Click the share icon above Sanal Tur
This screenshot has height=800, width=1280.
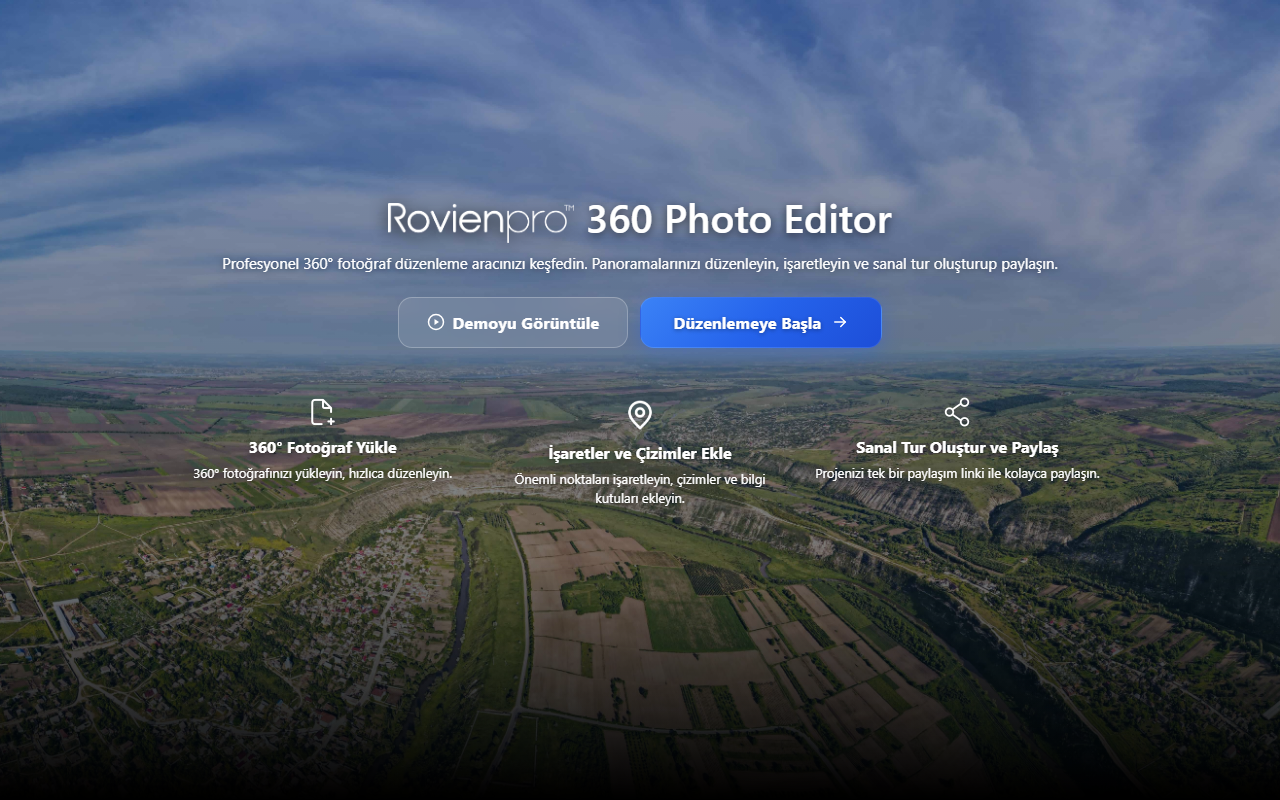[957, 412]
